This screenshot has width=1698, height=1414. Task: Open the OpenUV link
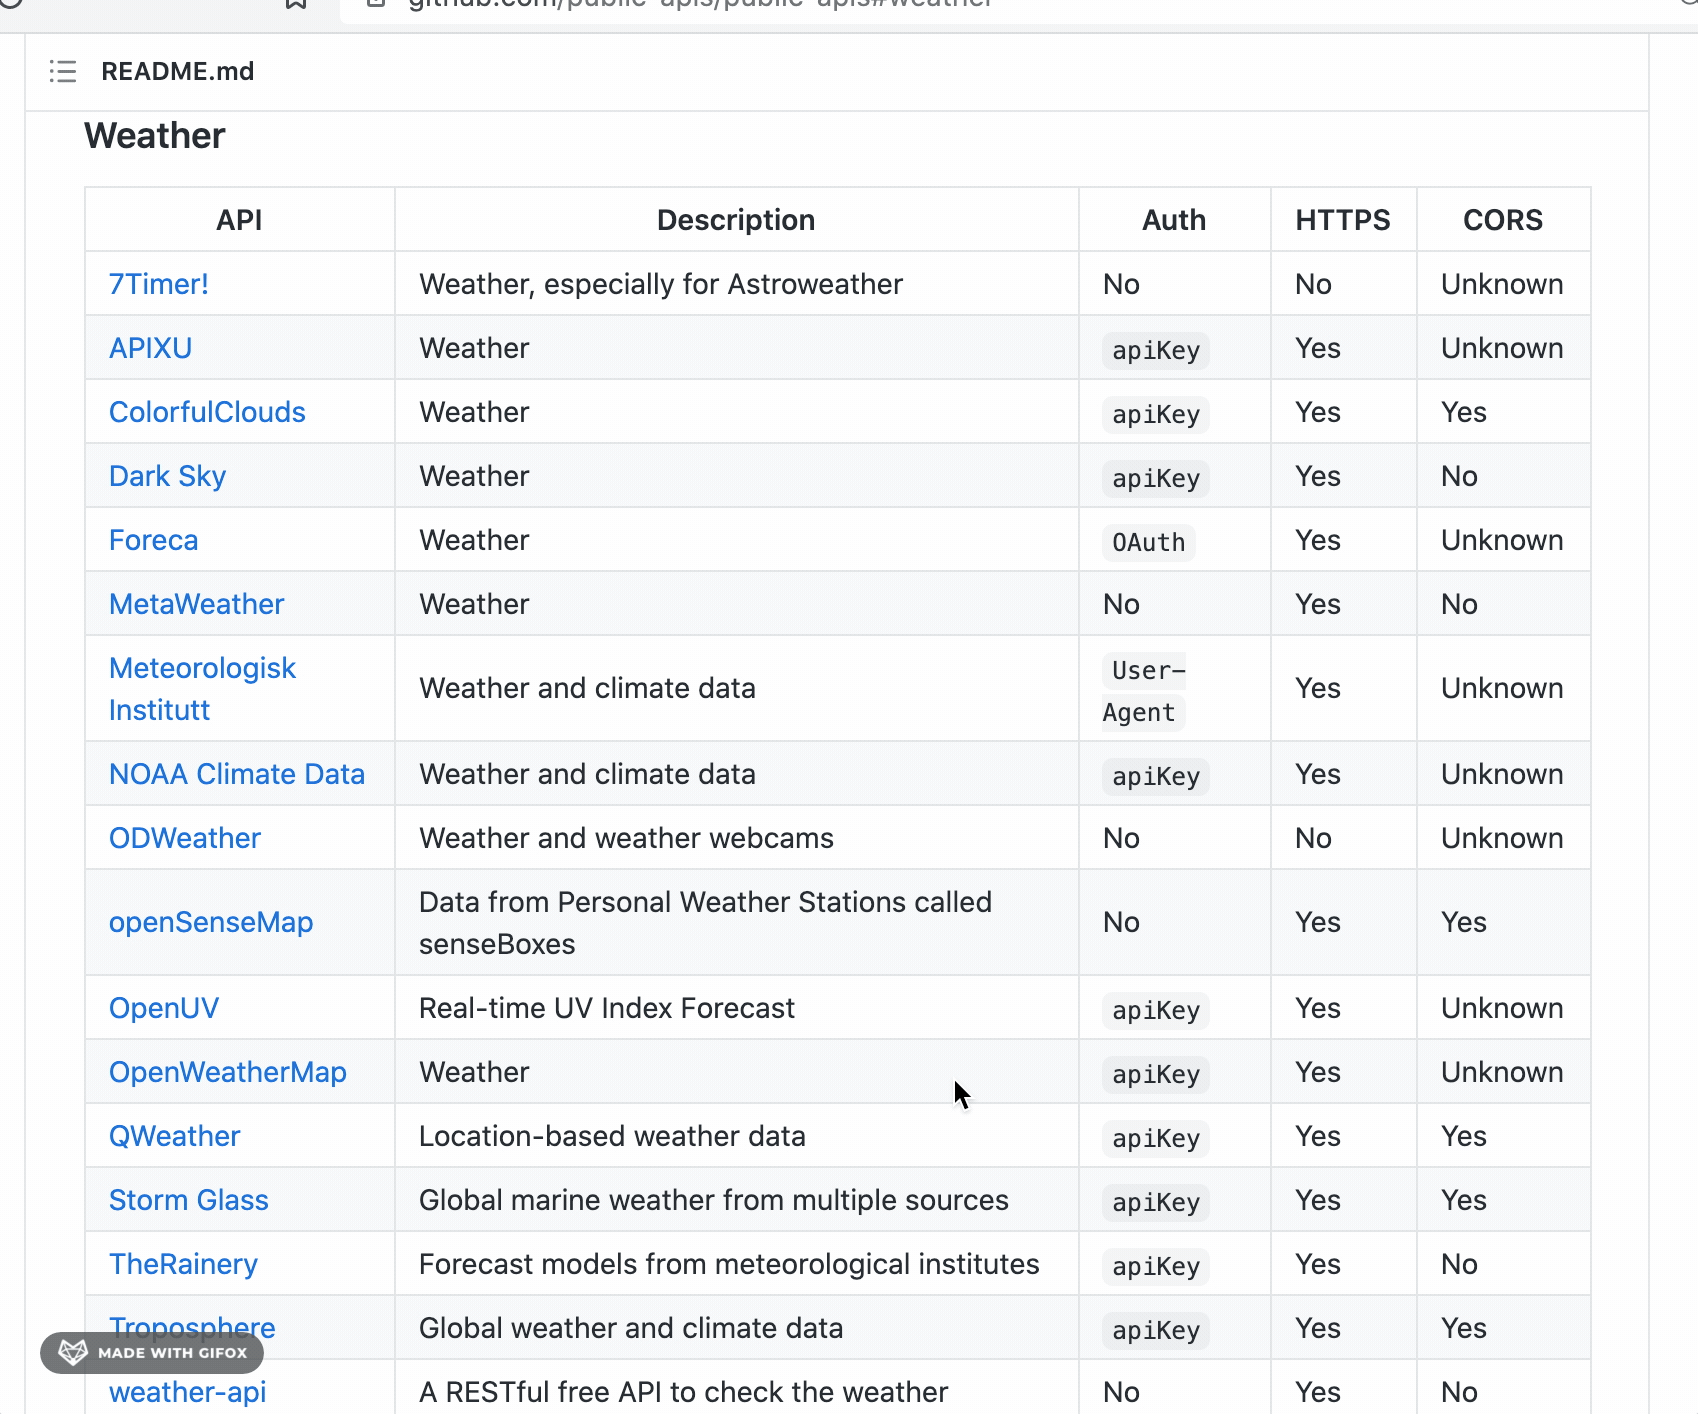coord(164,1008)
